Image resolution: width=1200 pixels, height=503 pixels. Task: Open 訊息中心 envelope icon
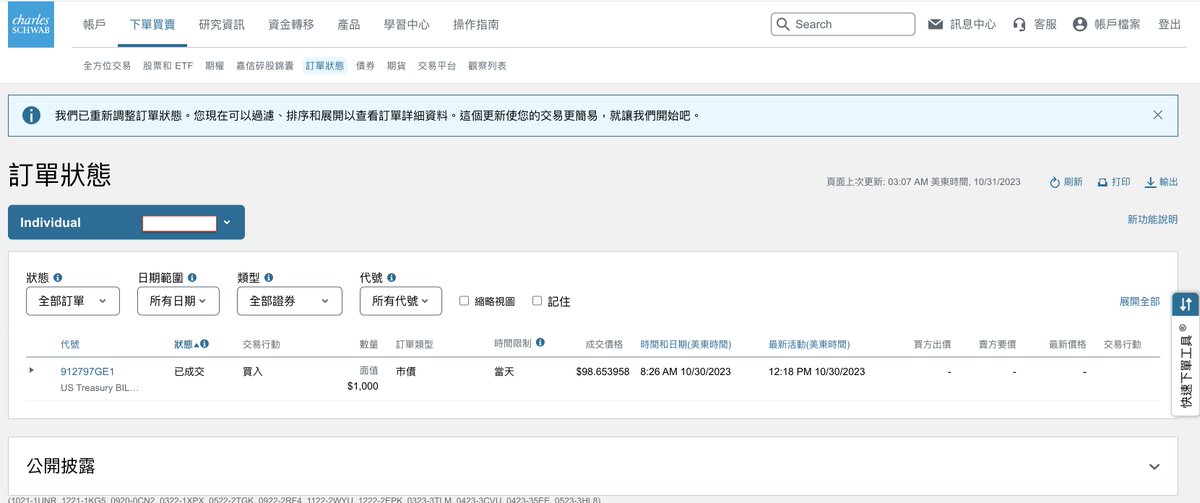tap(936, 24)
